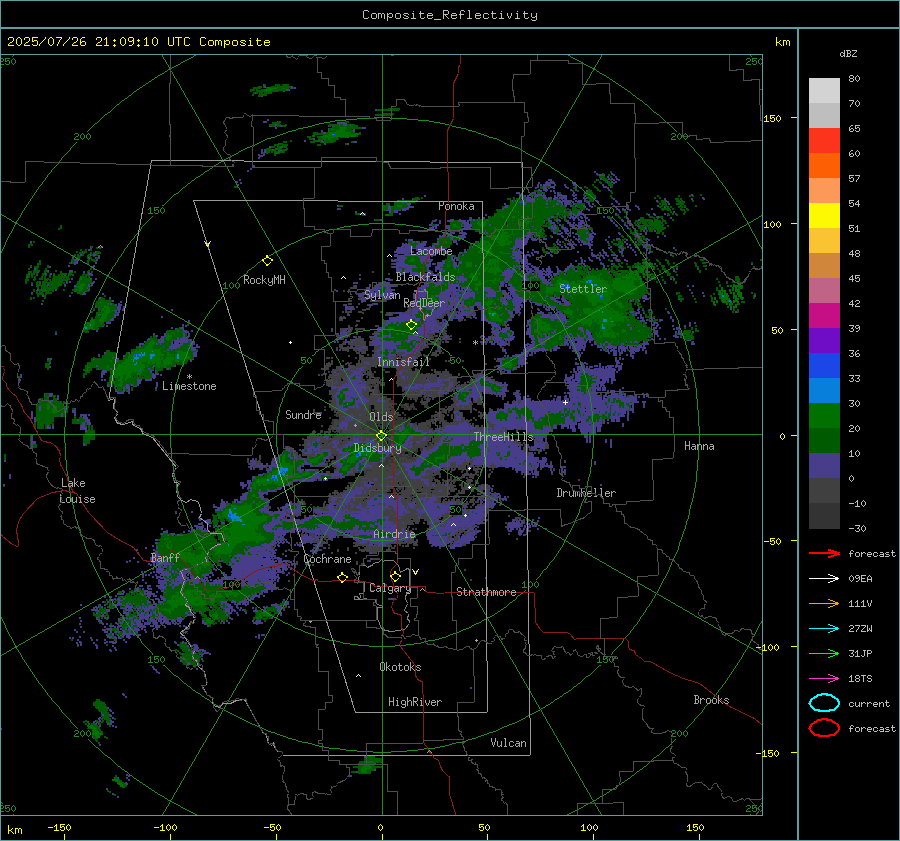Screen dimensions: 900x841
Task: Click the cyan current ellipse in legend
Action: pos(824,703)
